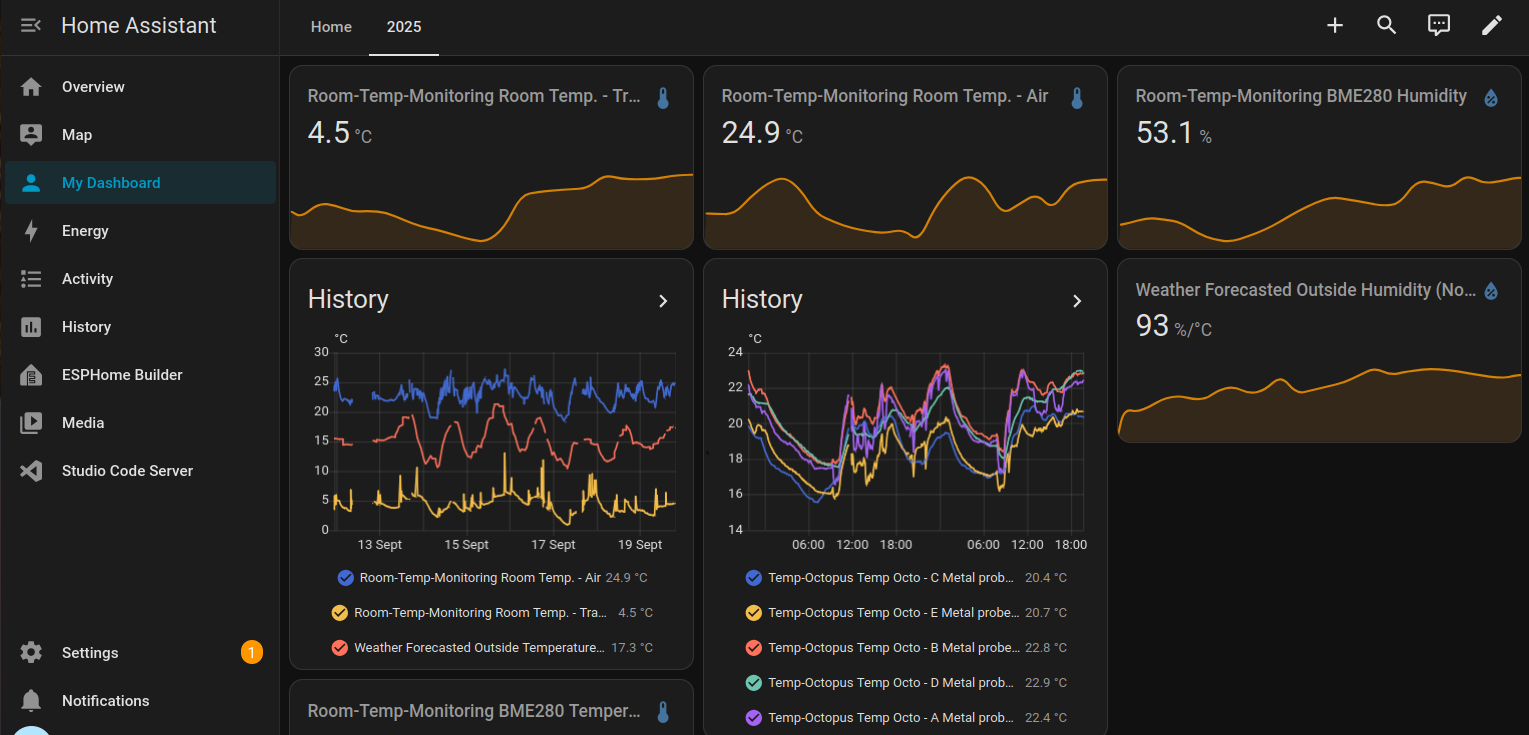Expand the Temp-Octopus History card chevron

click(1077, 301)
